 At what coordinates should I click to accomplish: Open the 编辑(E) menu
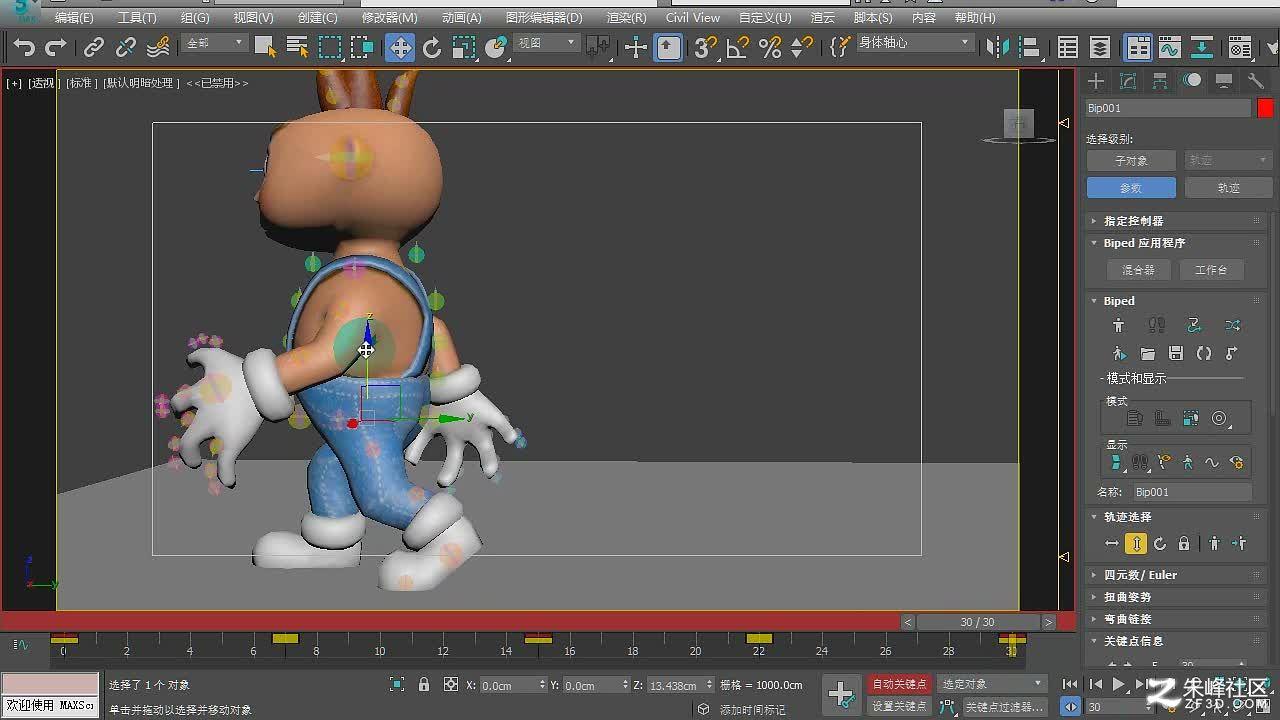click(74, 18)
